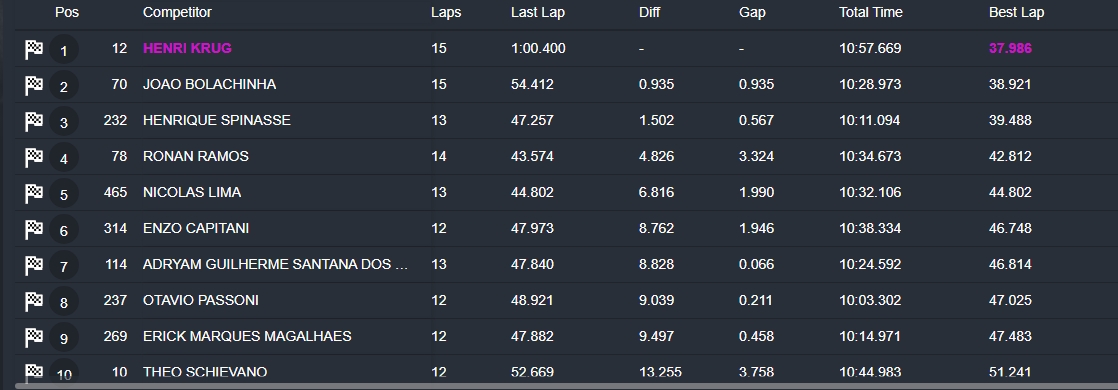Click the checkered flag beside Joao Bolachinha
This screenshot has width=1118, height=390.
click(34, 86)
